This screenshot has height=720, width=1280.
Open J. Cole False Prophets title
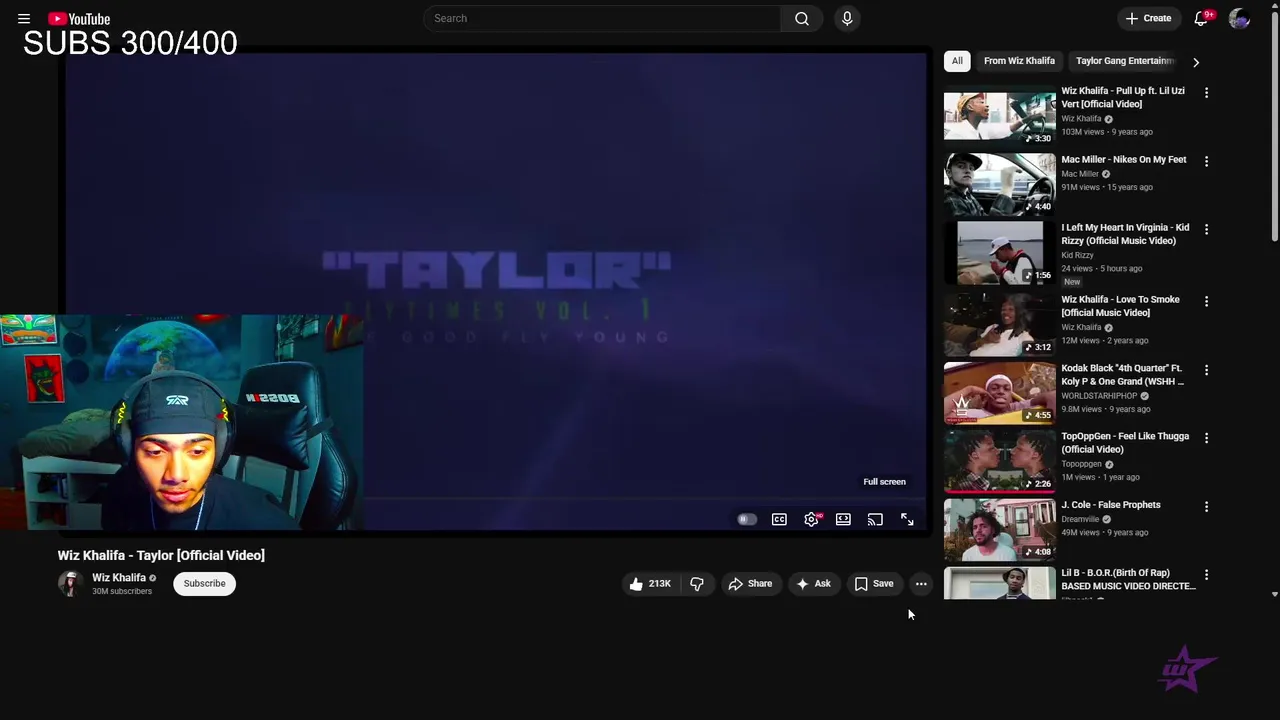click(x=1111, y=505)
